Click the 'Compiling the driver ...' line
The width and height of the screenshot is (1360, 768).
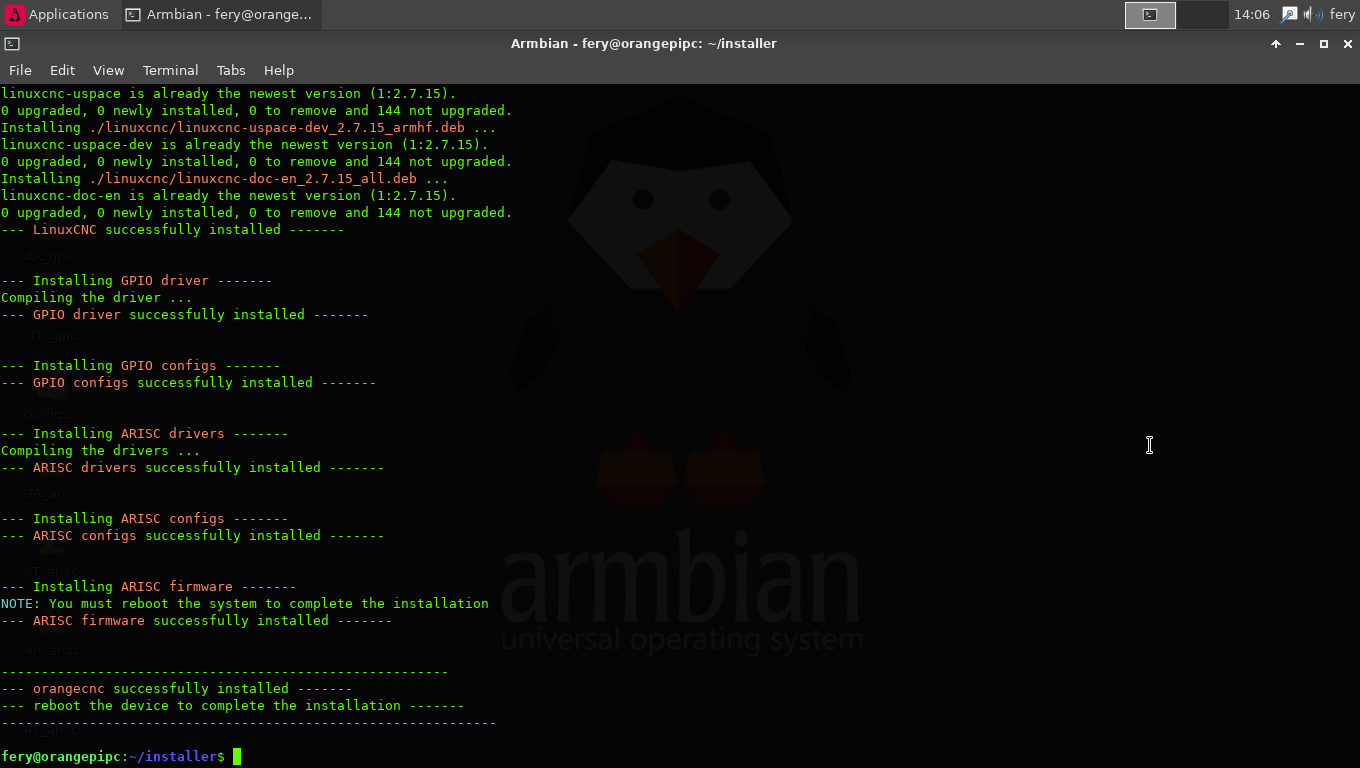[97, 298]
